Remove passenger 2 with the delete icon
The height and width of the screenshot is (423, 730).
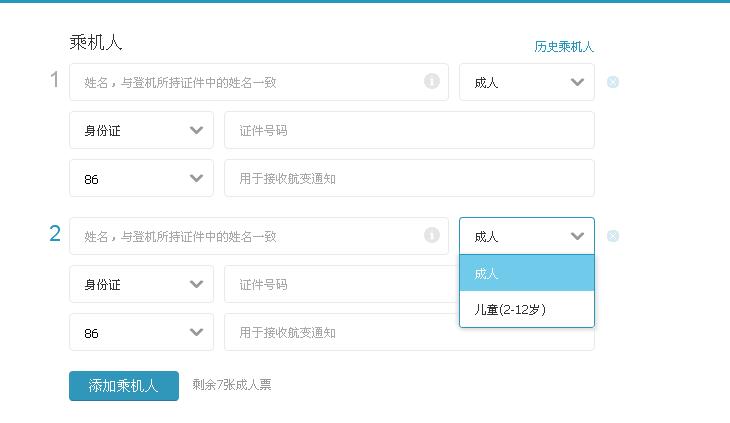[613, 236]
